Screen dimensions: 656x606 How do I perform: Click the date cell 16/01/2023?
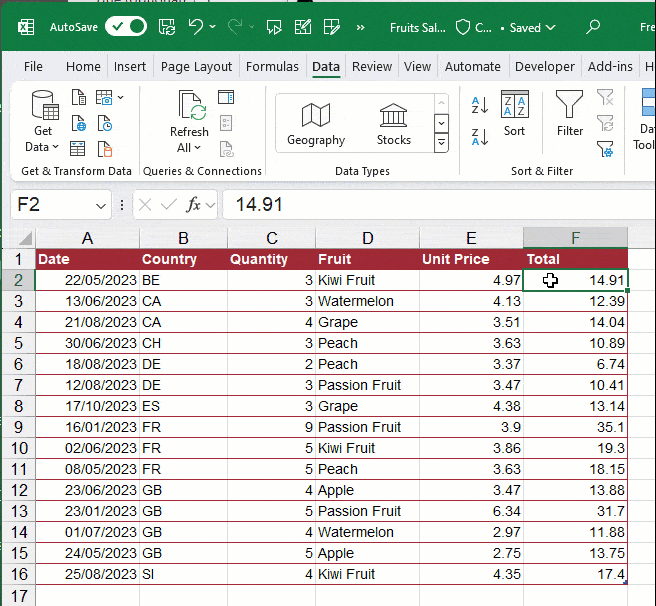tap(87, 427)
